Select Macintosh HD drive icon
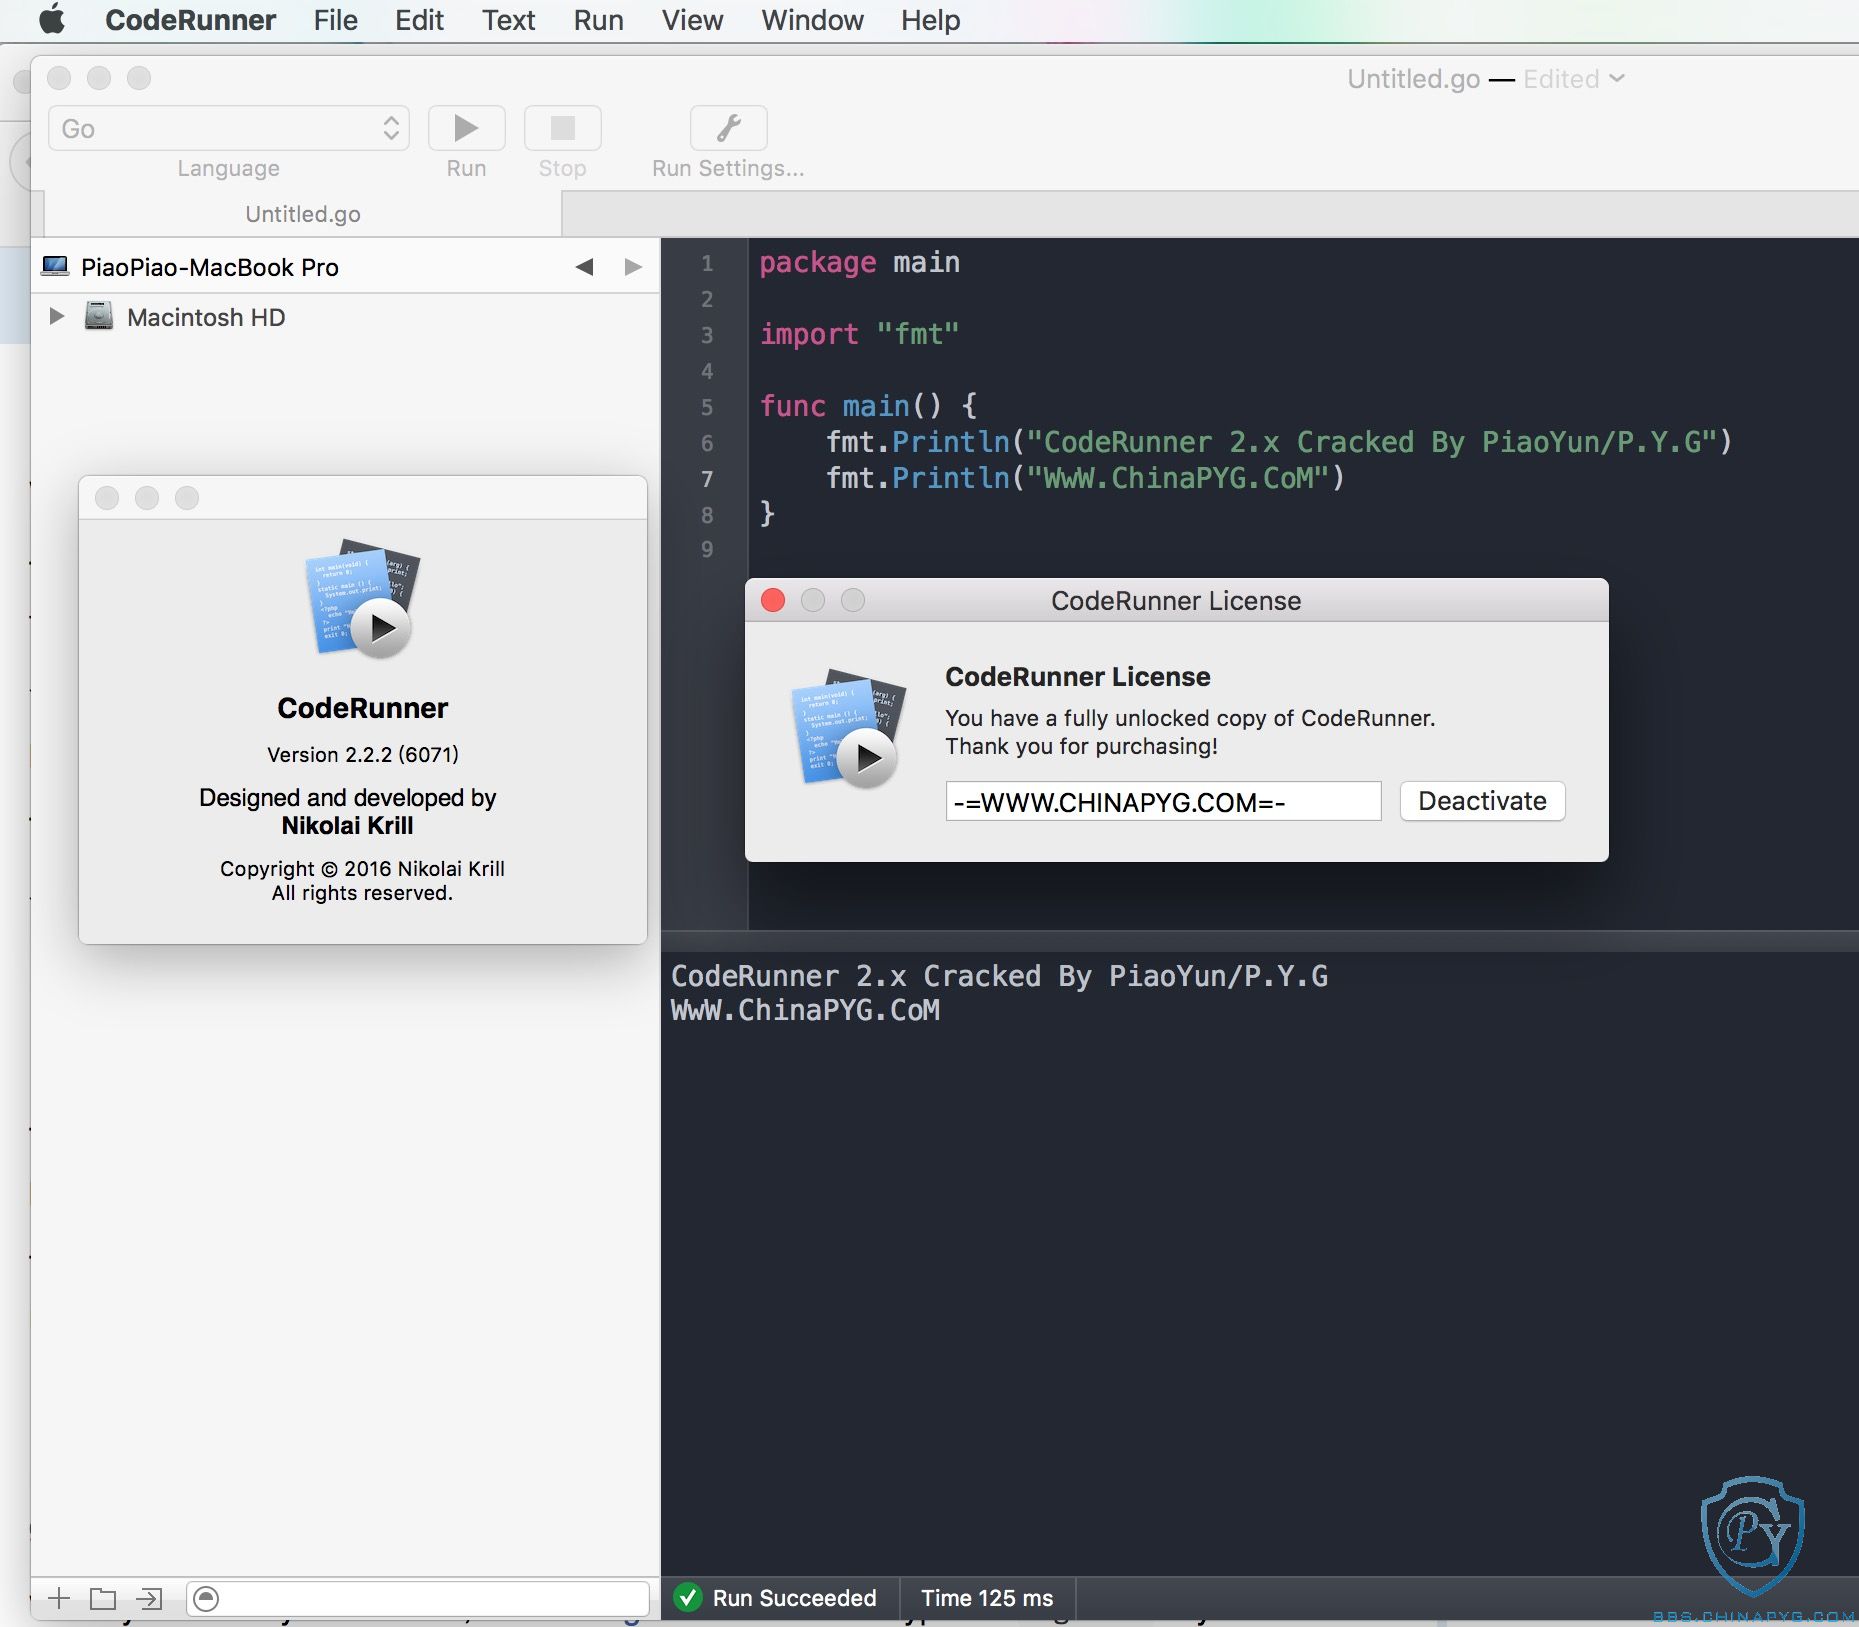Screen dimensions: 1859x1627 click(x=99, y=316)
